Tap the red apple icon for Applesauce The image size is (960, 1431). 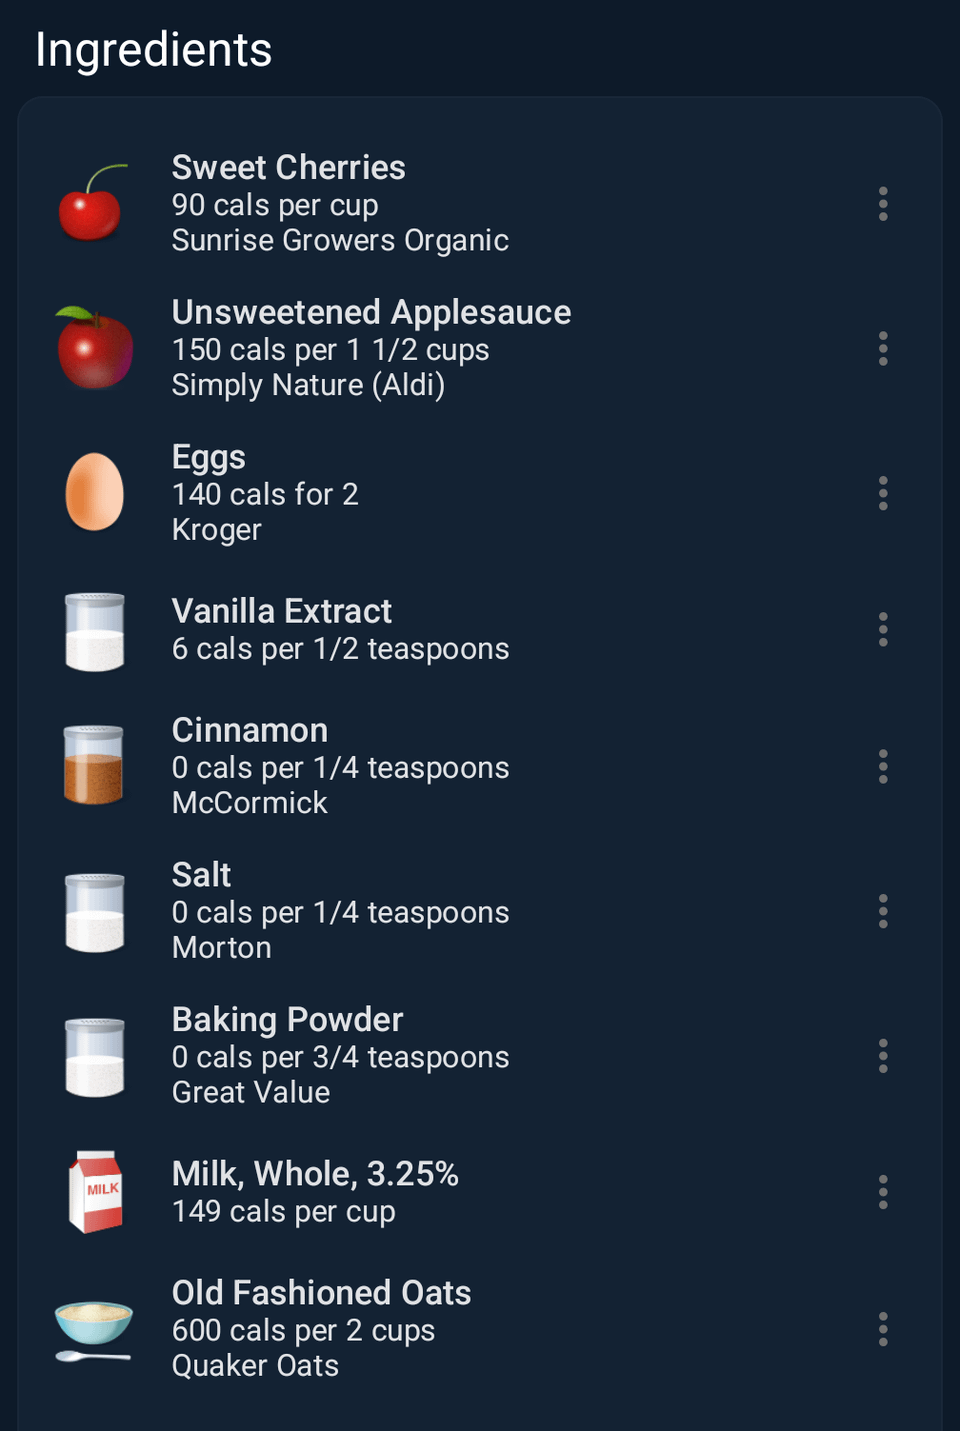pyautogui.click(x=94, y=348)
